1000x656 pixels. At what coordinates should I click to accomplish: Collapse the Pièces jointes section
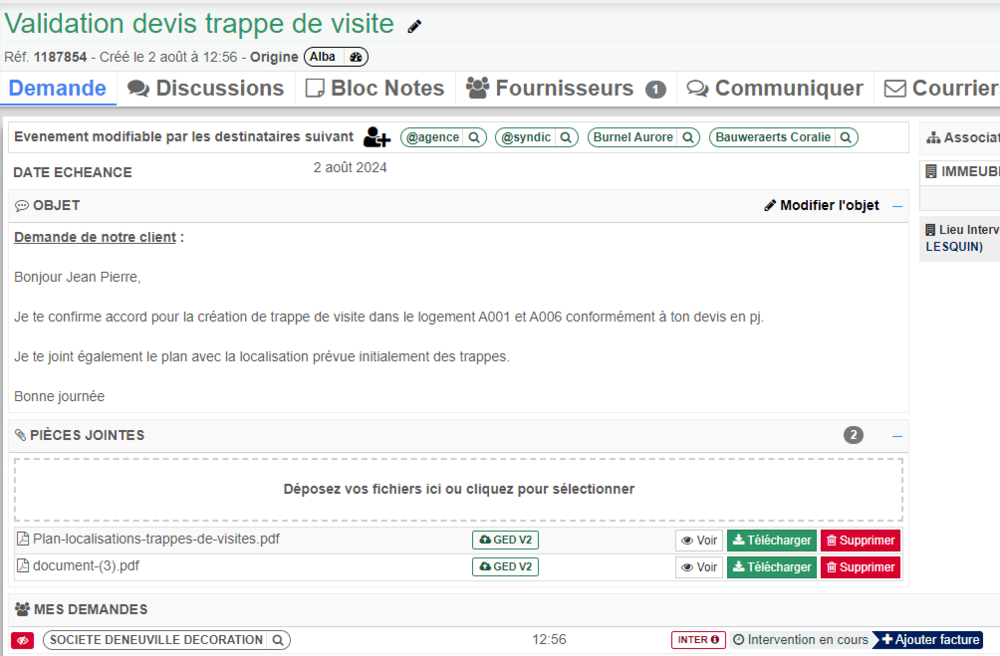coord(897,436)
